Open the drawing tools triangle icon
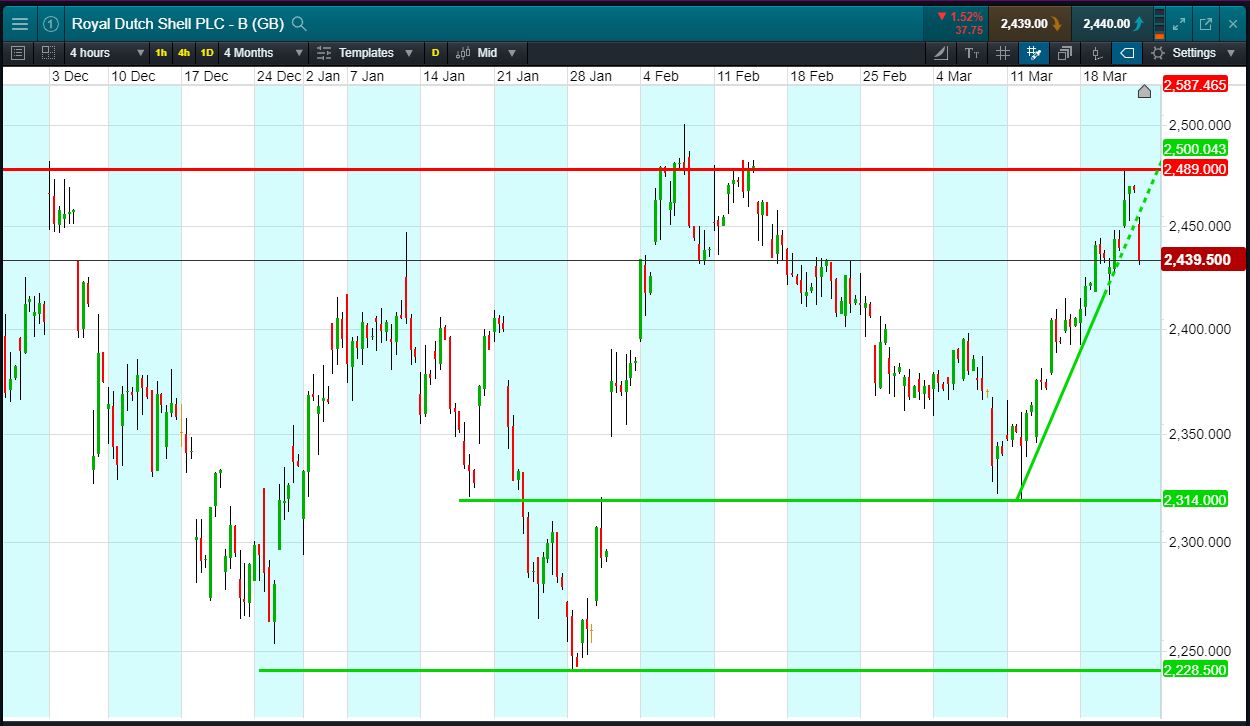Image resolution: width=1250 pixels, height=726 pixels. (x=941, y=52)
